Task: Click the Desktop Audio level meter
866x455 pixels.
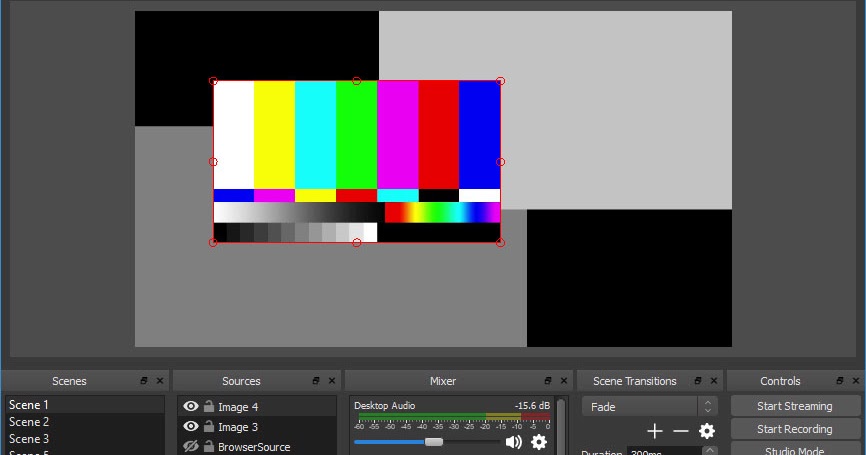Action: (x=452, y=416)
